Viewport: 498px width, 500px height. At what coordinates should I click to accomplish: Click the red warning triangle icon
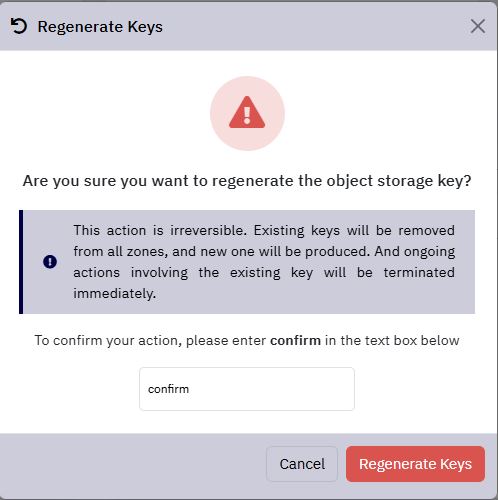pos(247,112)
